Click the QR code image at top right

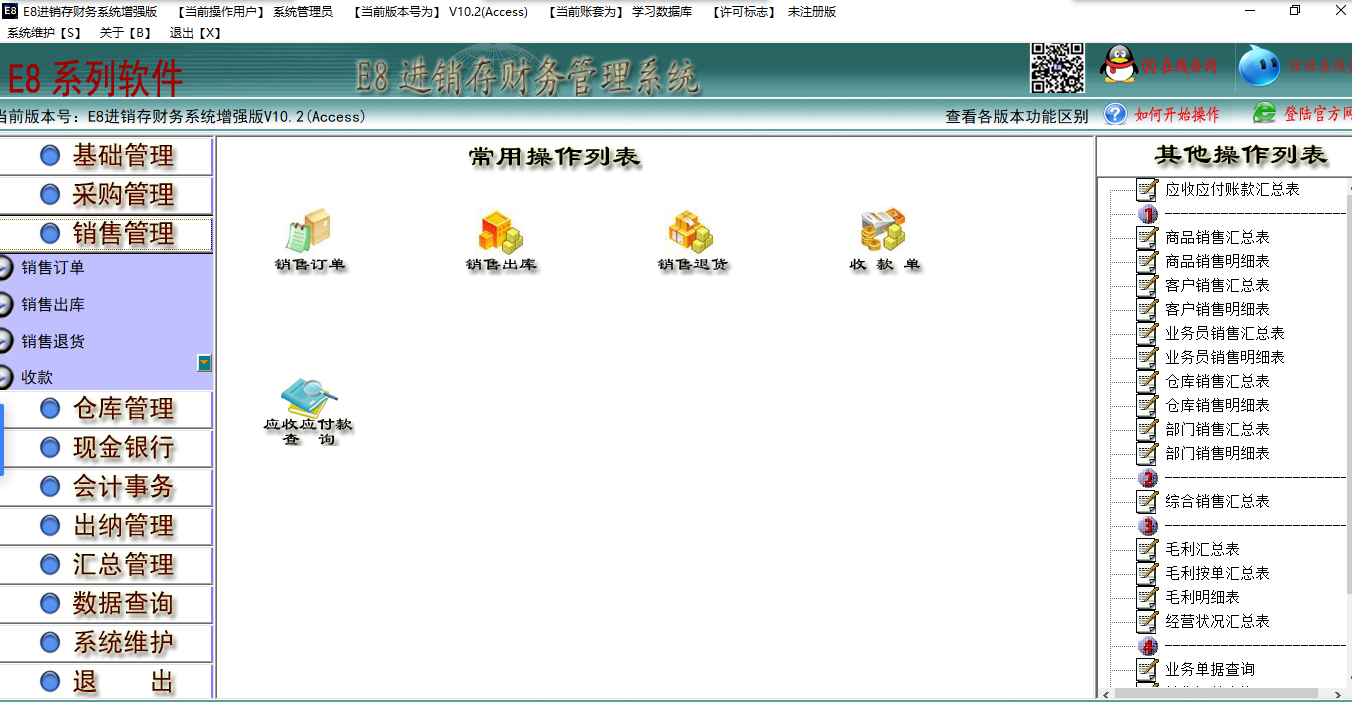1057,70
